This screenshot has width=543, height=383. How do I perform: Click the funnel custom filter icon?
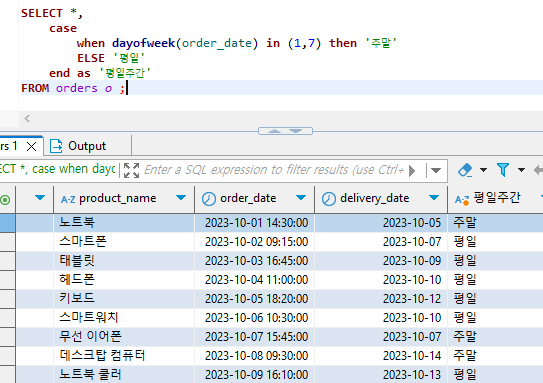pos(503,170)
